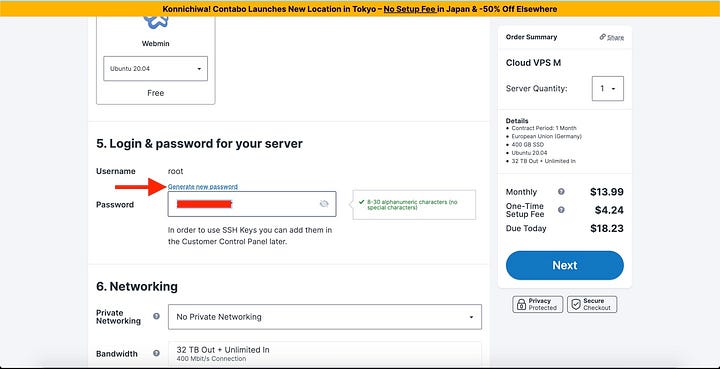Click the Webmin option card label
This screenshot has width=720, height=369.
(x=156, y=44)
